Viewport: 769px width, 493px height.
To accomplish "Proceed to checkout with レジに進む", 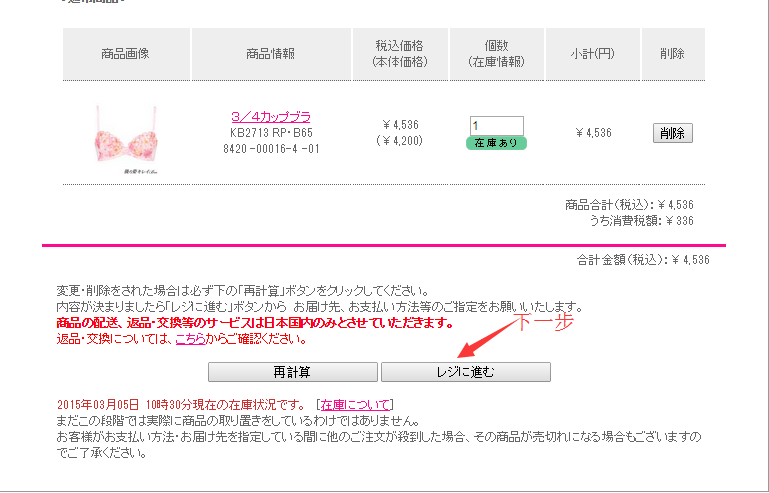I will point(465,372).
